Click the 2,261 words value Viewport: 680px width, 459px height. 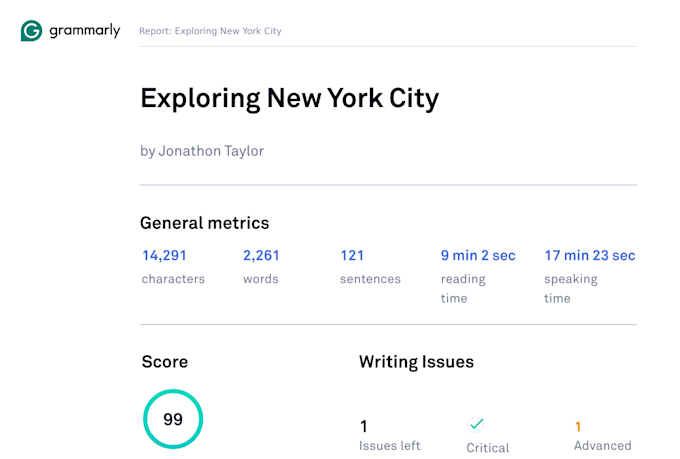coord(261,256)
